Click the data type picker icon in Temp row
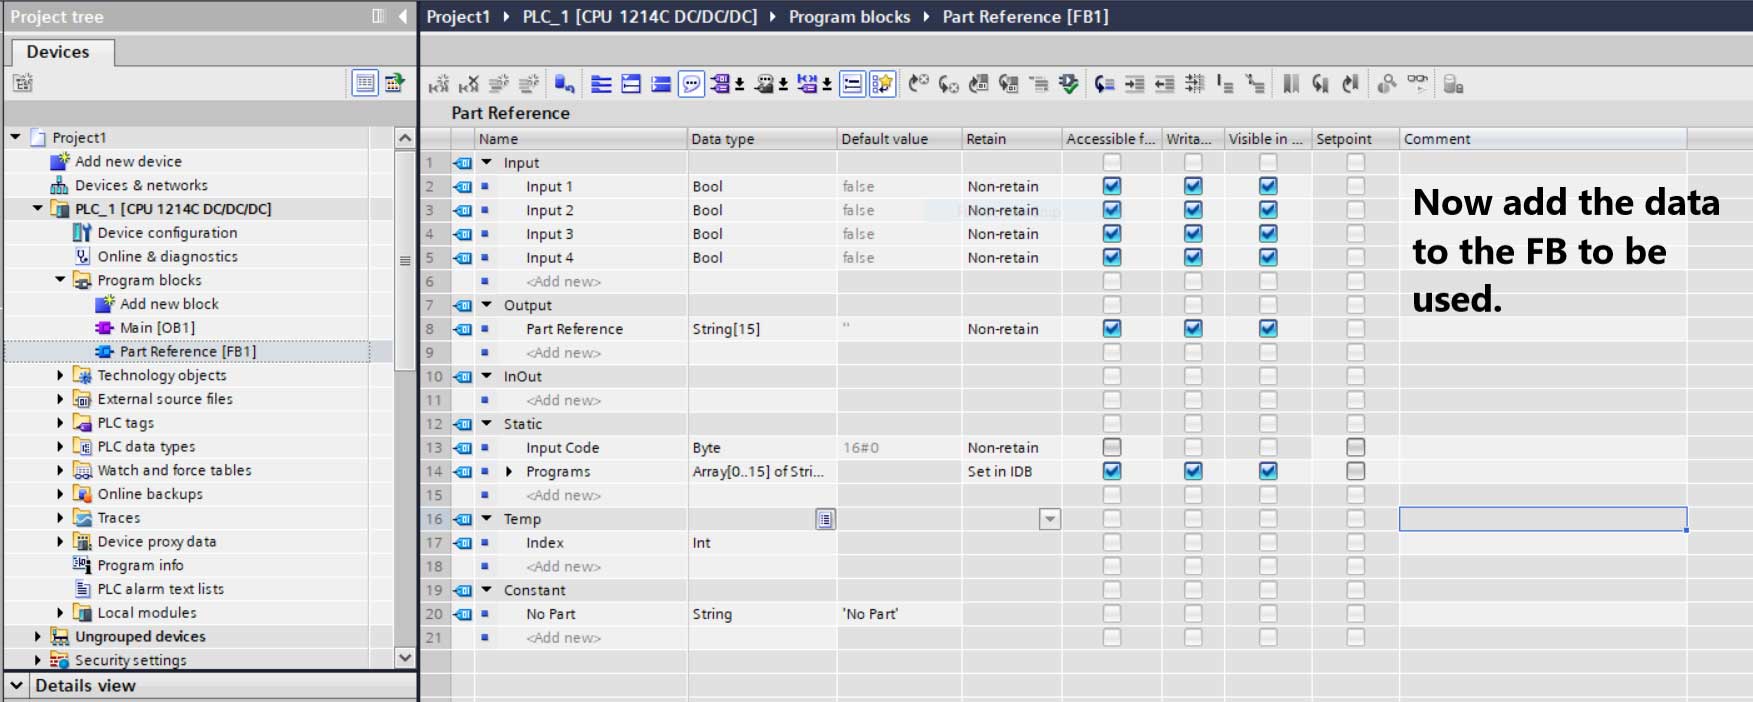1753x702 pixels. 825,519
